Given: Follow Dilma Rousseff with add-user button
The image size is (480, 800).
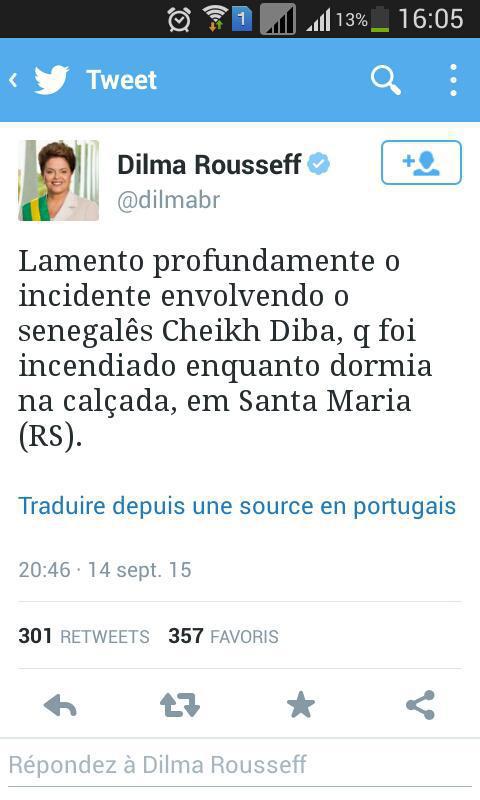Looking at the screenshot, I should tap(421, 162).
